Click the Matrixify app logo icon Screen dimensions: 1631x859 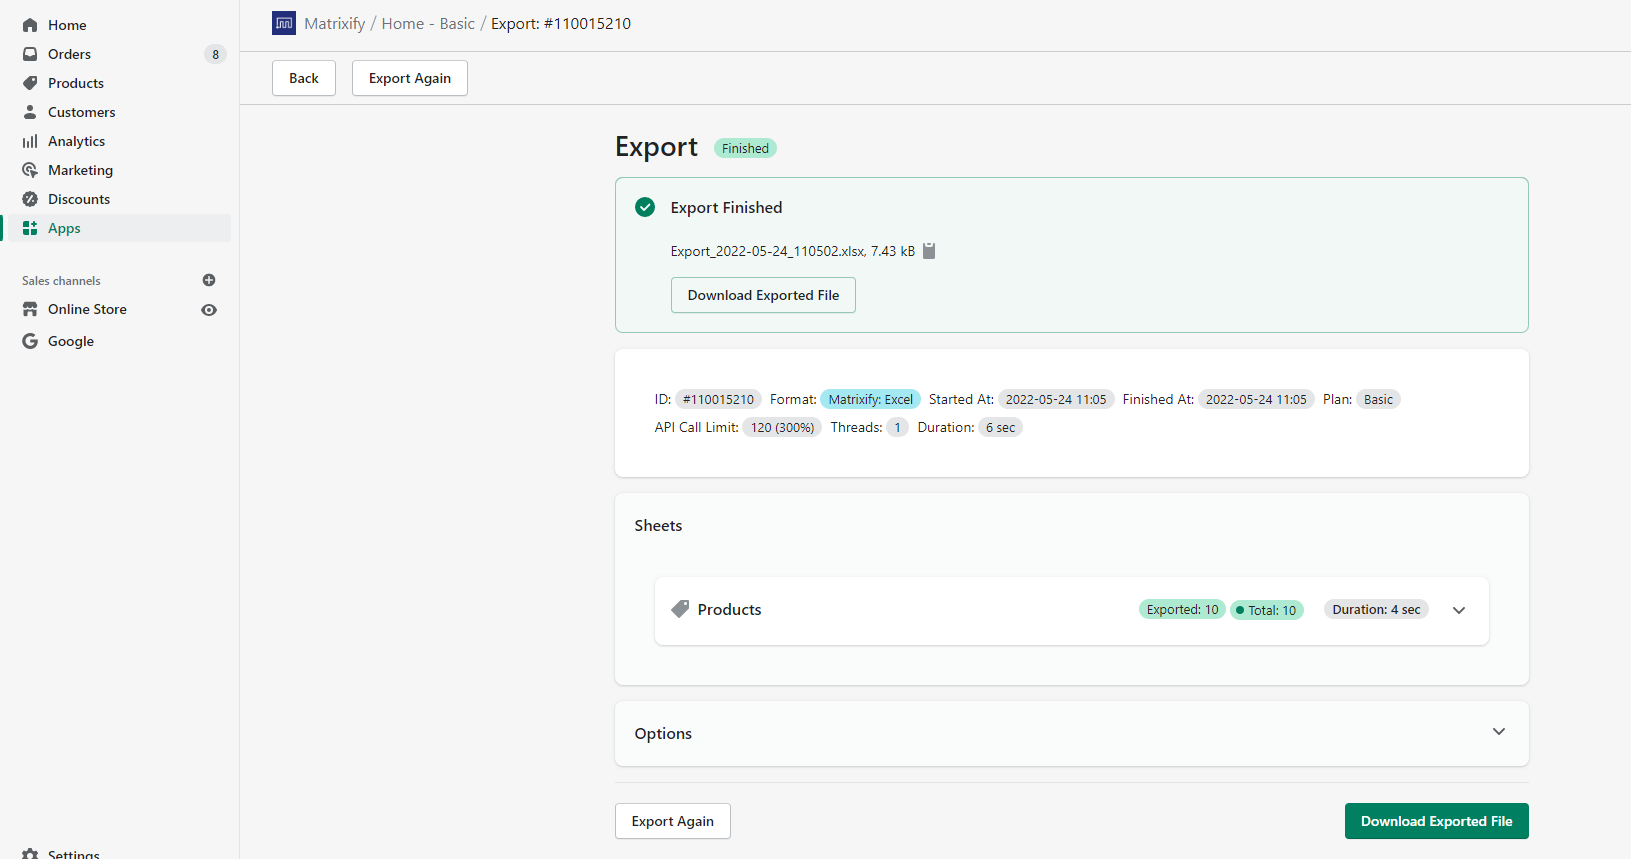pos(284,23)
